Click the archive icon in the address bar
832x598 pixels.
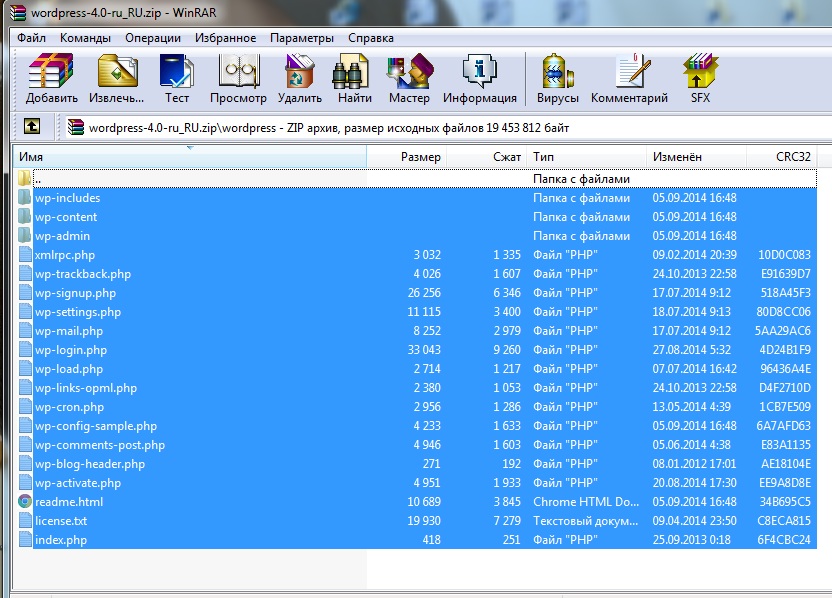pyautogui.click(x=76, y=127)
